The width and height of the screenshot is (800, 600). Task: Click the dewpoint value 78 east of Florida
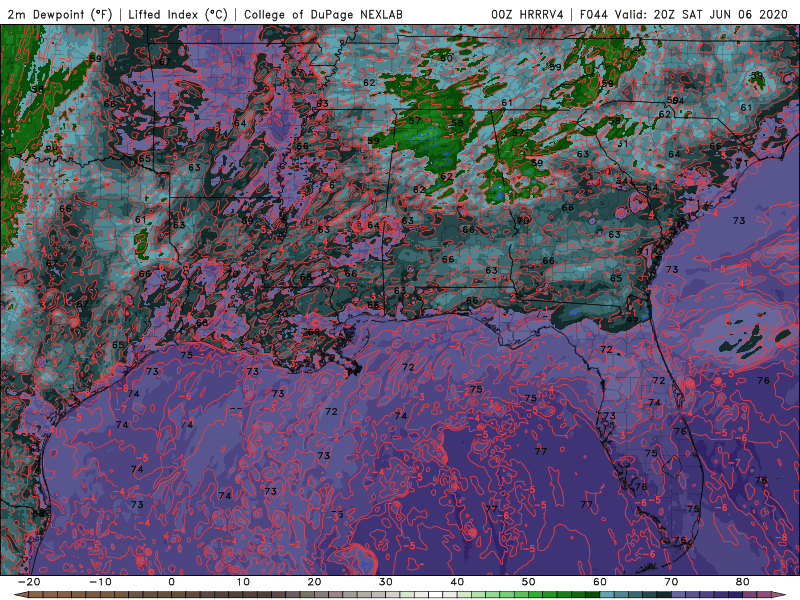761,480
